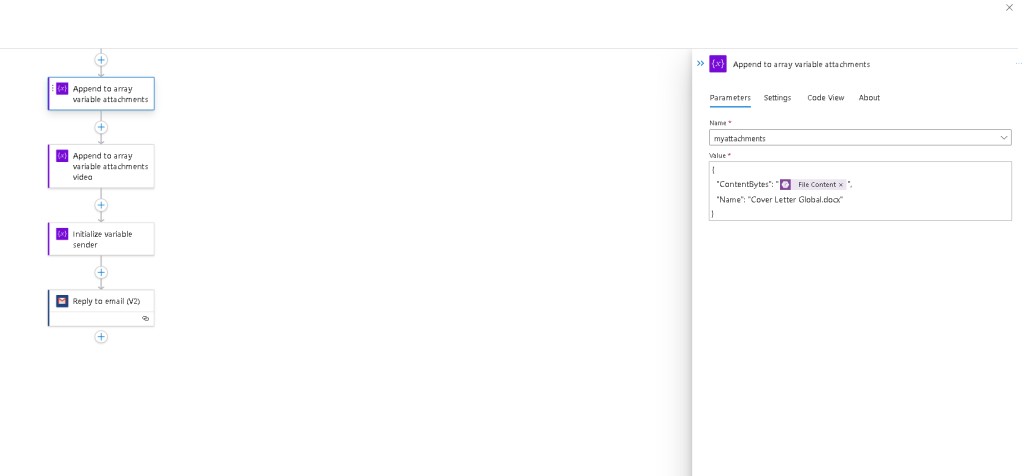Click the panel title Append to array variable attachments
The width and height of the screenshot is (1024, 476).
tap(801, 64)
